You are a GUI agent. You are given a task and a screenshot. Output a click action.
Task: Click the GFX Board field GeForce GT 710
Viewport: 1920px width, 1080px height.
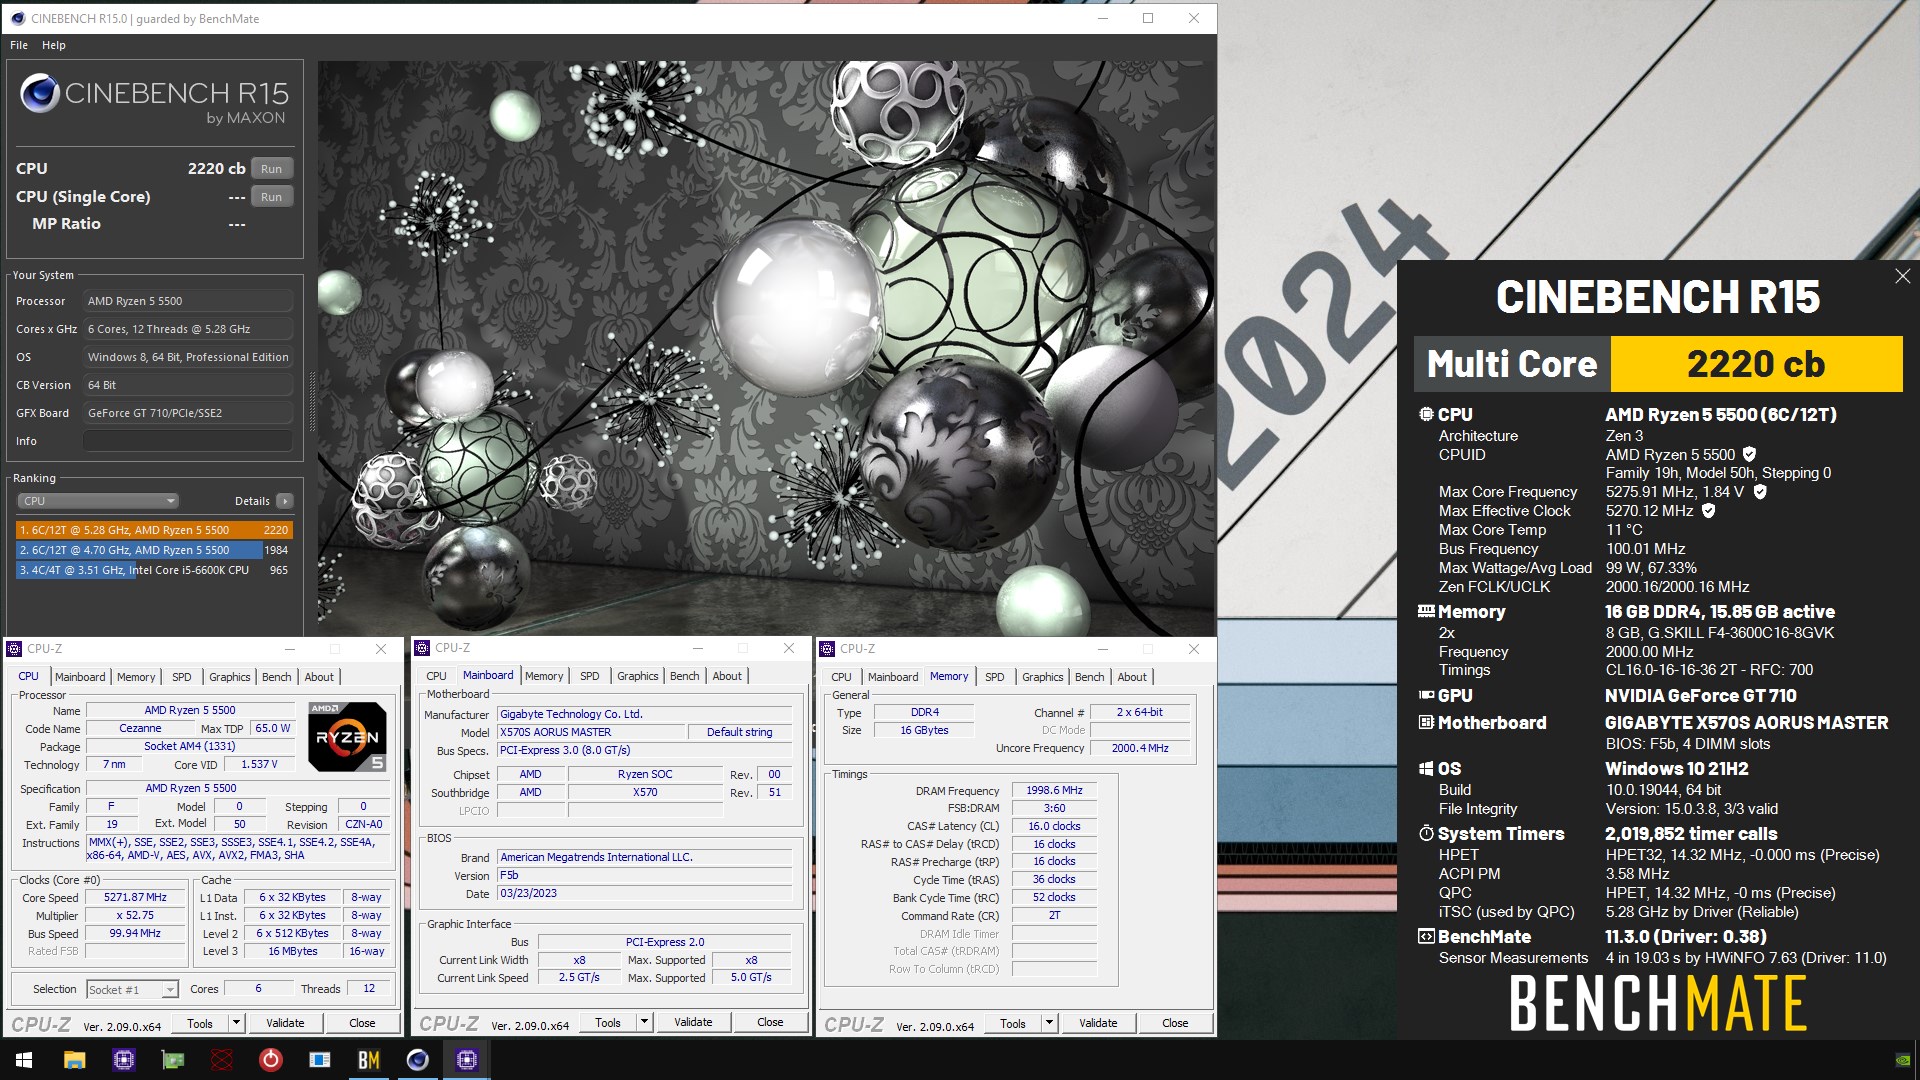188,413
